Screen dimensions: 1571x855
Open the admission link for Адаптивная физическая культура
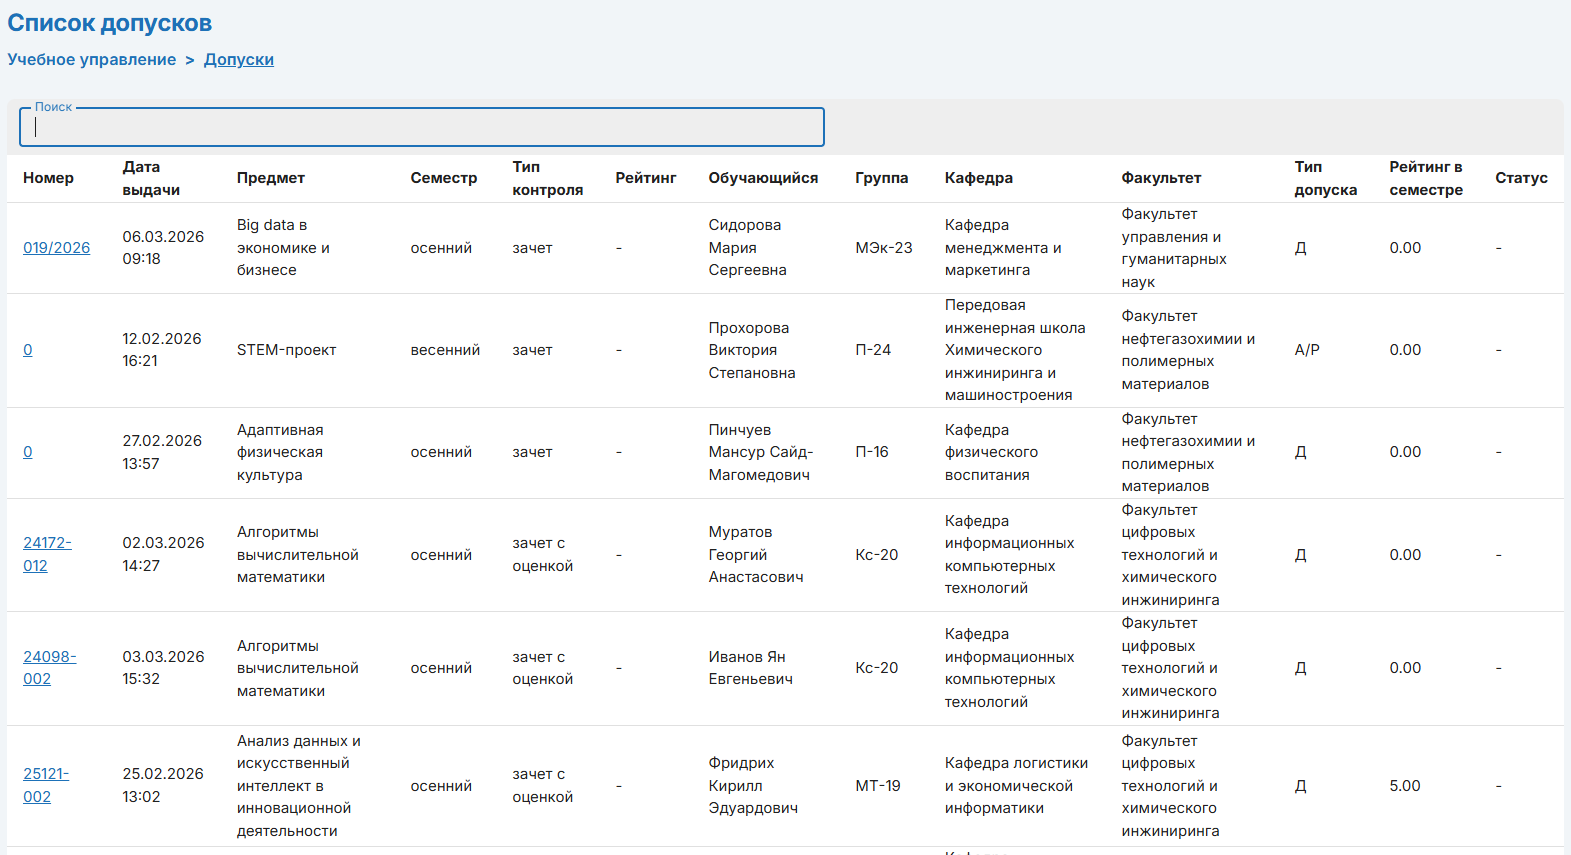(28, 452)
